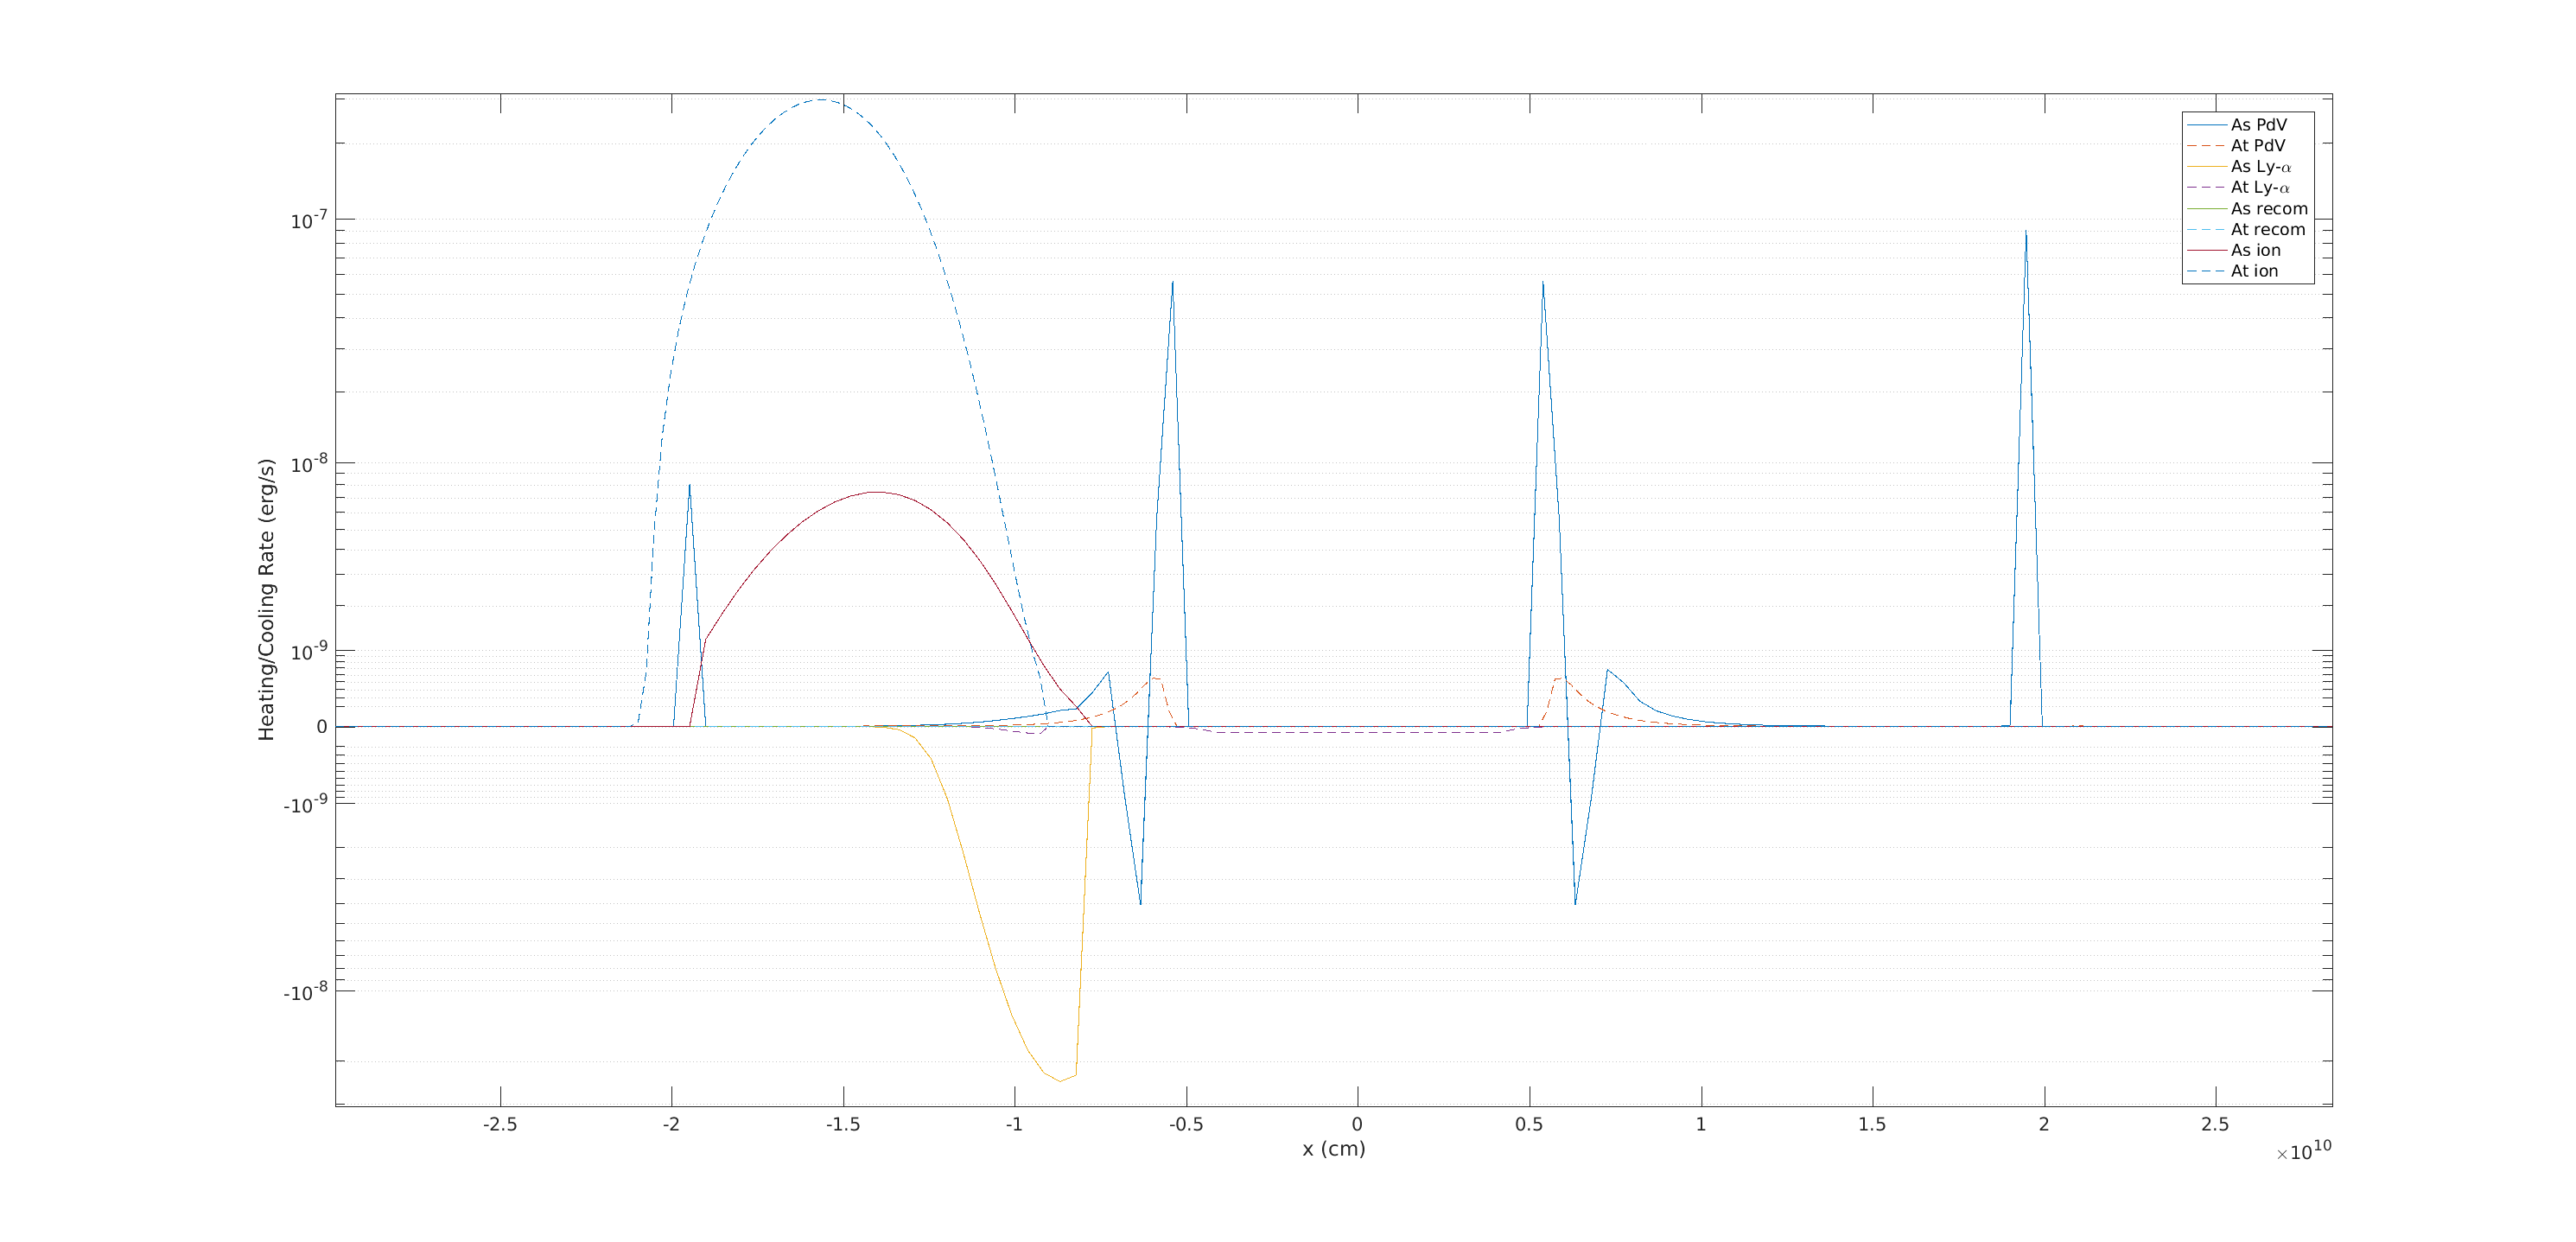Select the 'As Ly-α' legend entry
This screenshot has height=1242, width=2576.
pos(2260,167)
